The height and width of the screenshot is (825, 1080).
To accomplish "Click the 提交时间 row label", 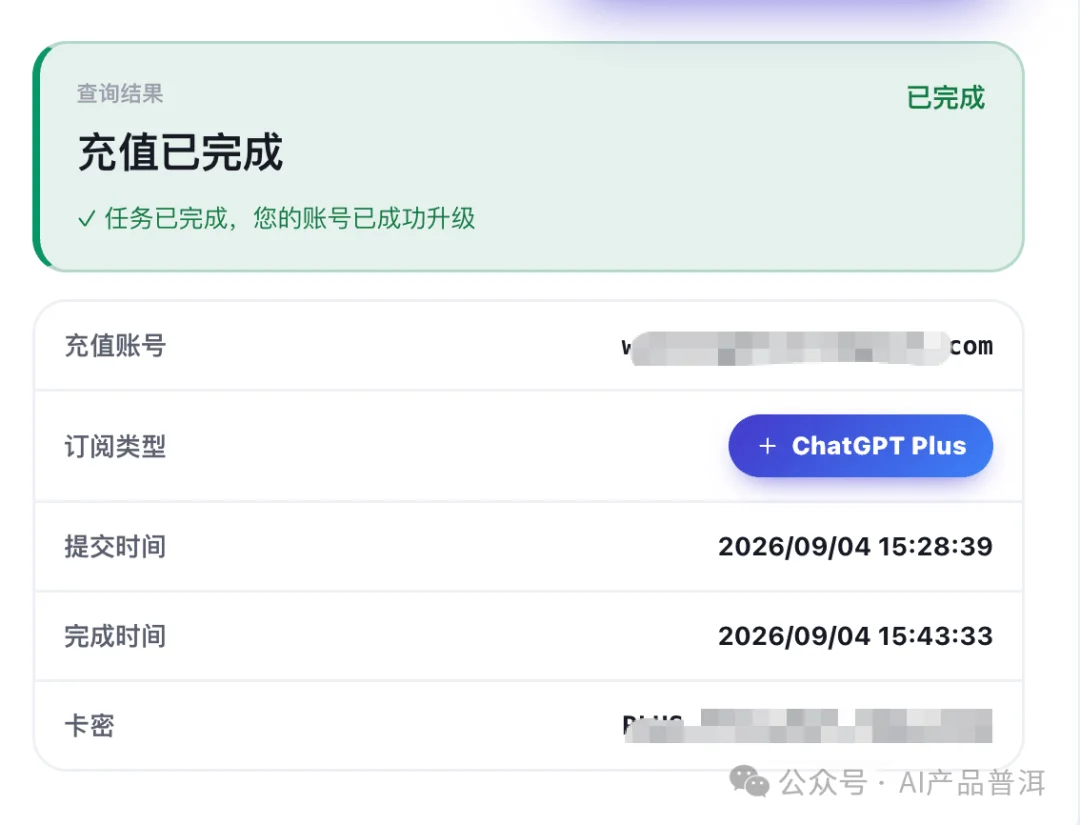I will (x=115, y=546).
